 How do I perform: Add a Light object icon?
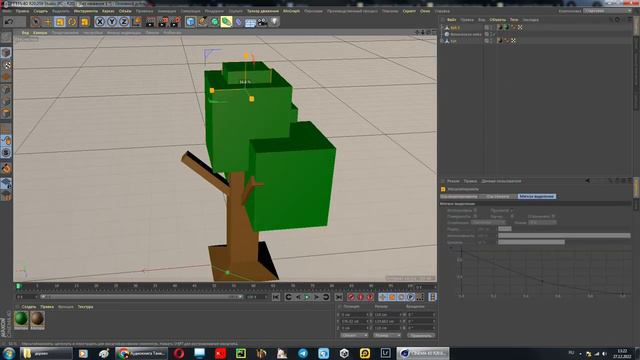(274, 22)
